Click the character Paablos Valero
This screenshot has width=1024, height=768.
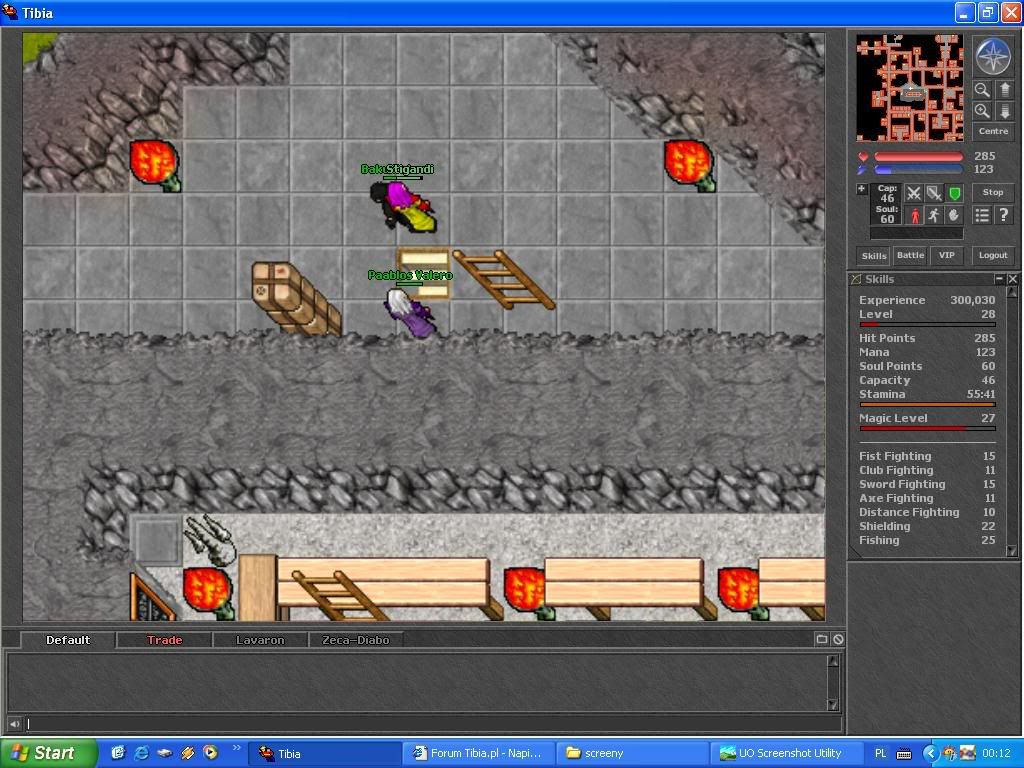[x=409, y=312]
